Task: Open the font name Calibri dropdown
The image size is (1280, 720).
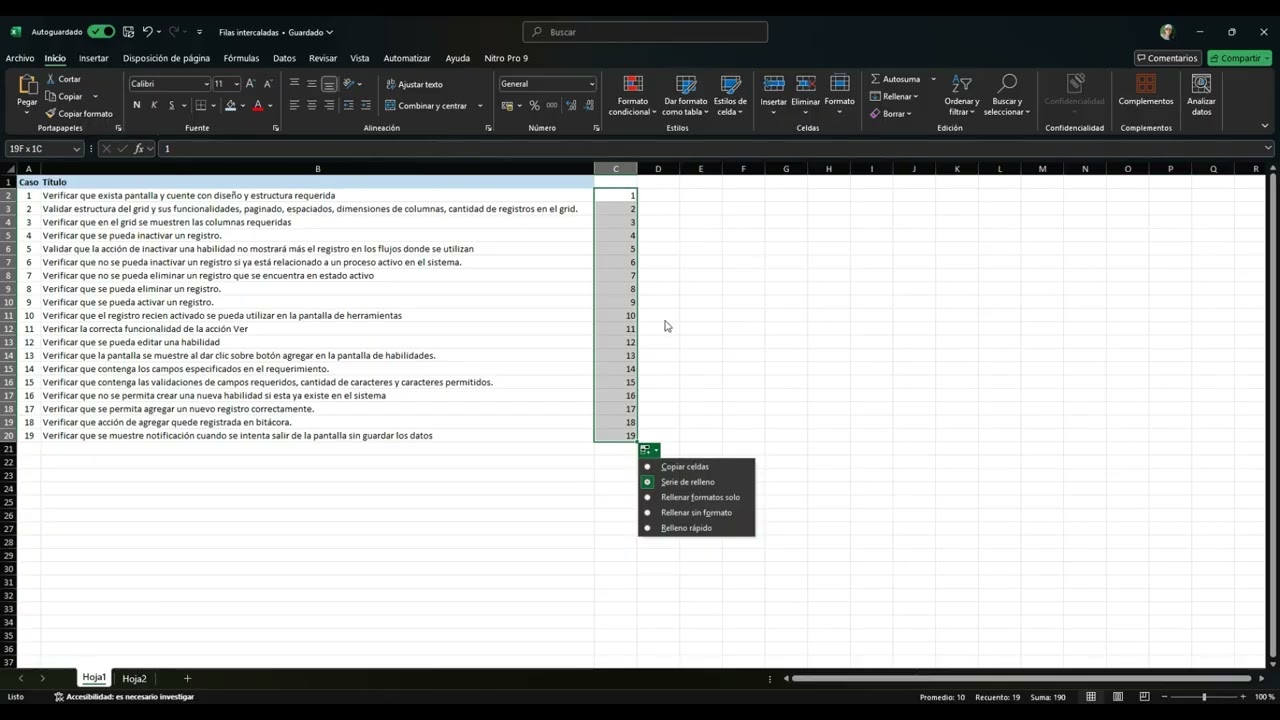Action: [x=207, y=84]
